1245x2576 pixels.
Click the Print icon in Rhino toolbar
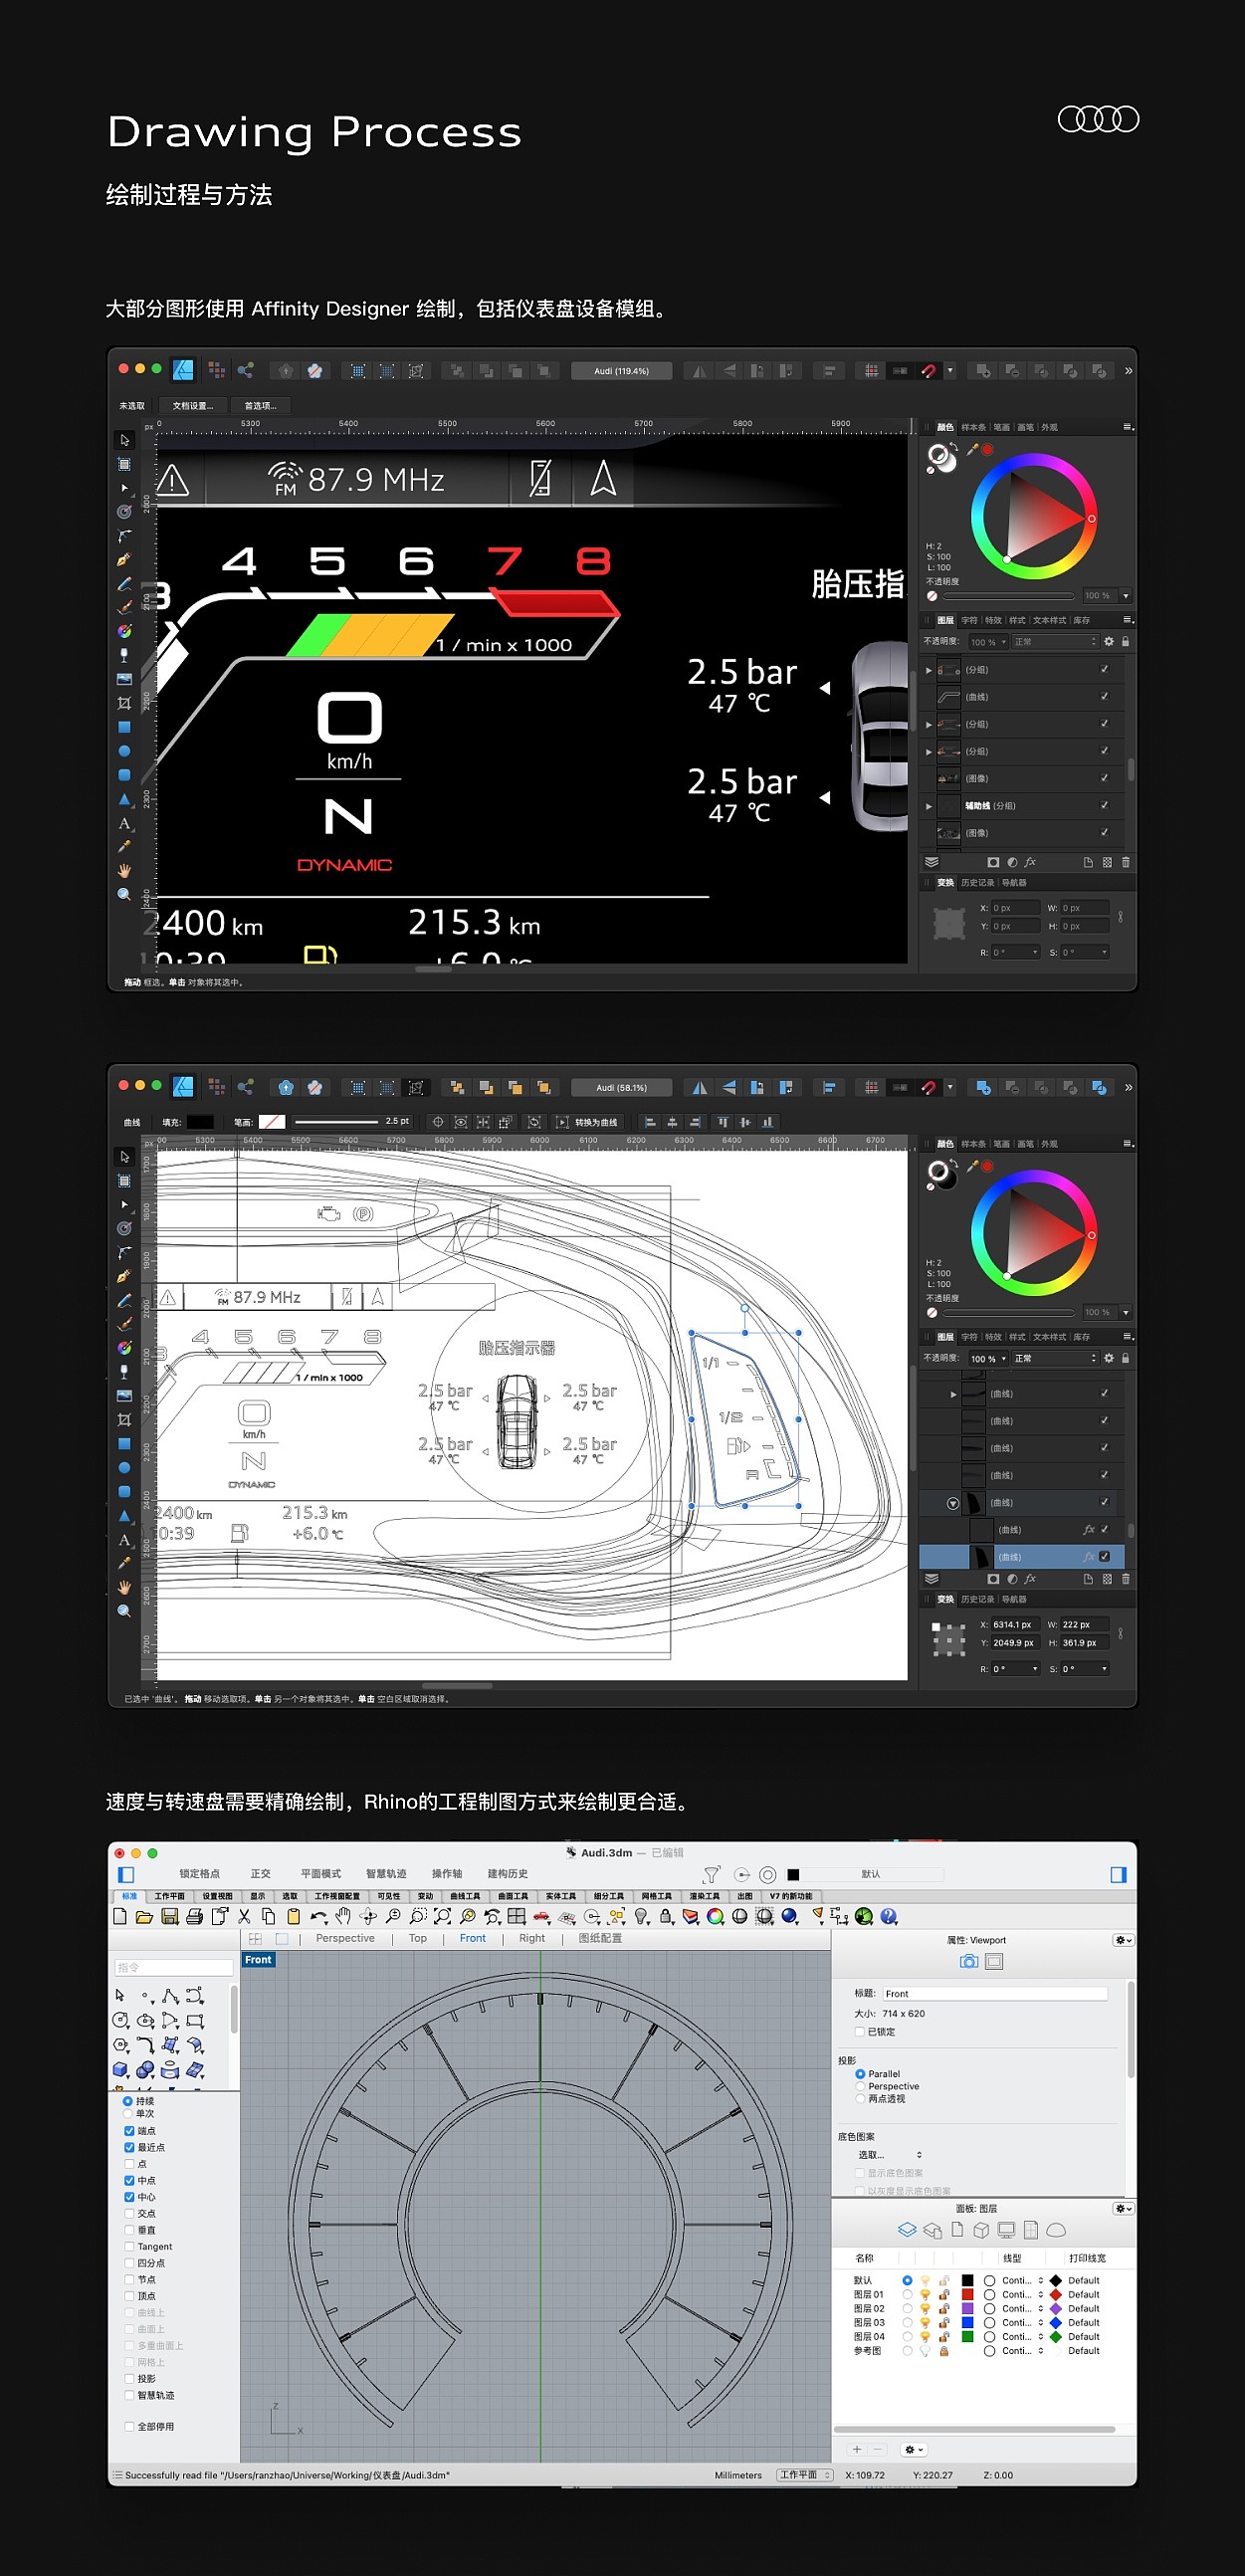194,1916
